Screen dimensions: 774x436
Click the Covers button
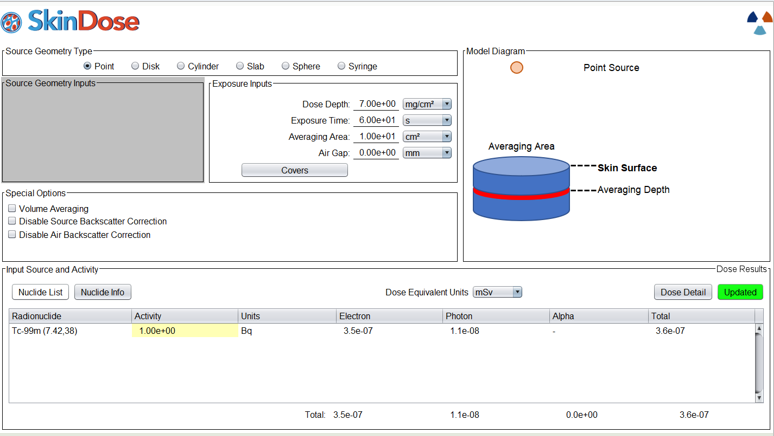[295, 170]
